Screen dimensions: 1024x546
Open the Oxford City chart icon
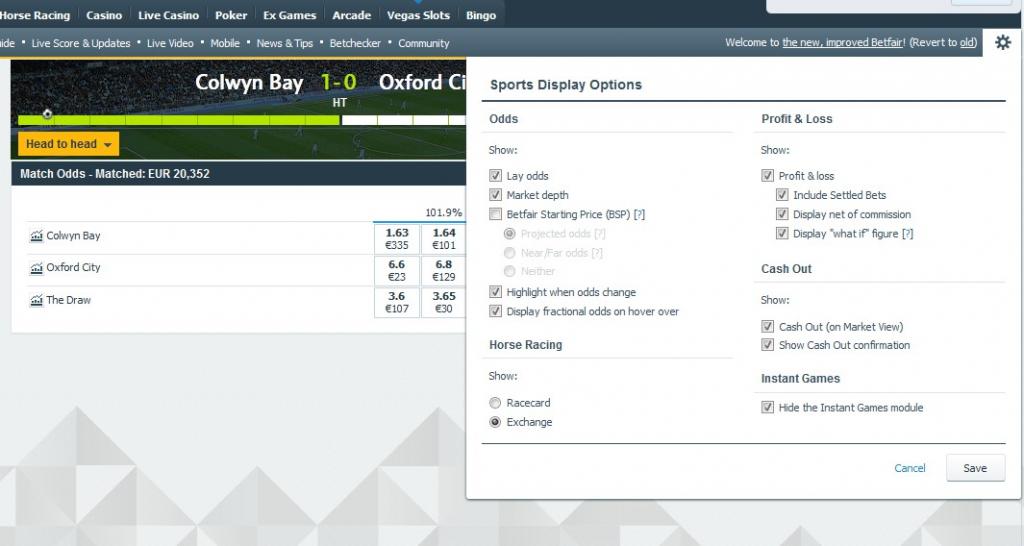pyautogui.click(x=37, y=268)
